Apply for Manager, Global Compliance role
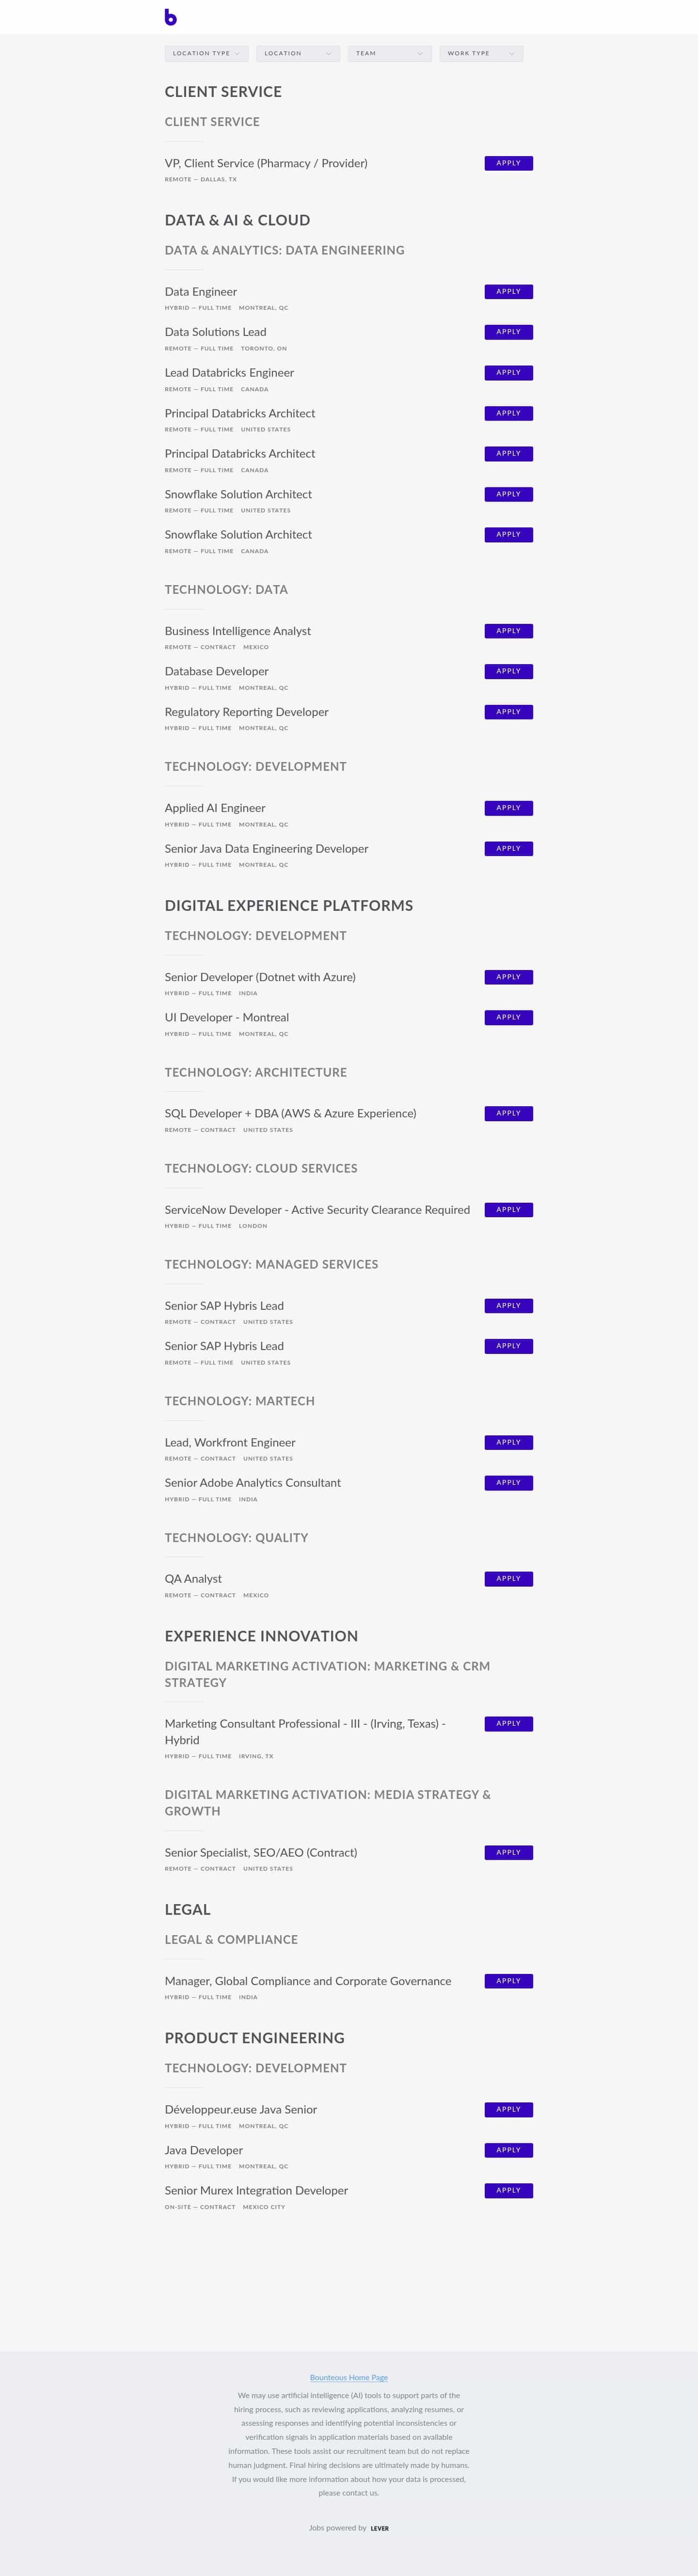 coord(508,1981)
